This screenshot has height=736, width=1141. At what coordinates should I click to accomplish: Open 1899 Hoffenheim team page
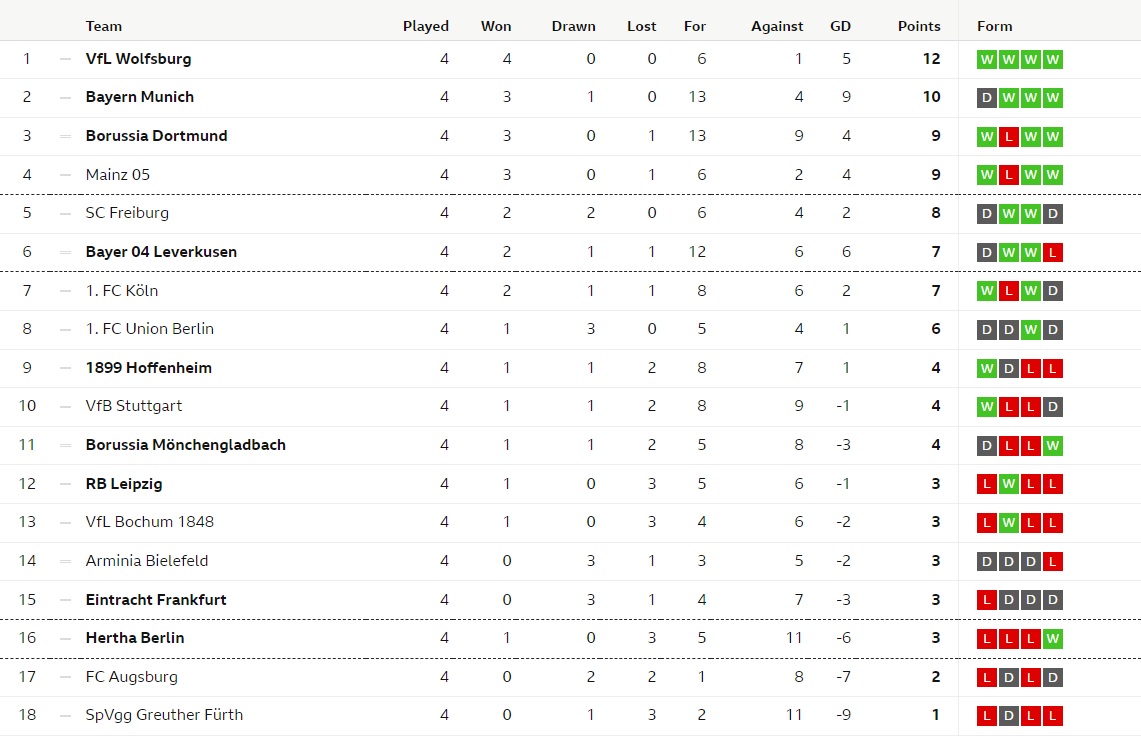(x=148, y=368)
